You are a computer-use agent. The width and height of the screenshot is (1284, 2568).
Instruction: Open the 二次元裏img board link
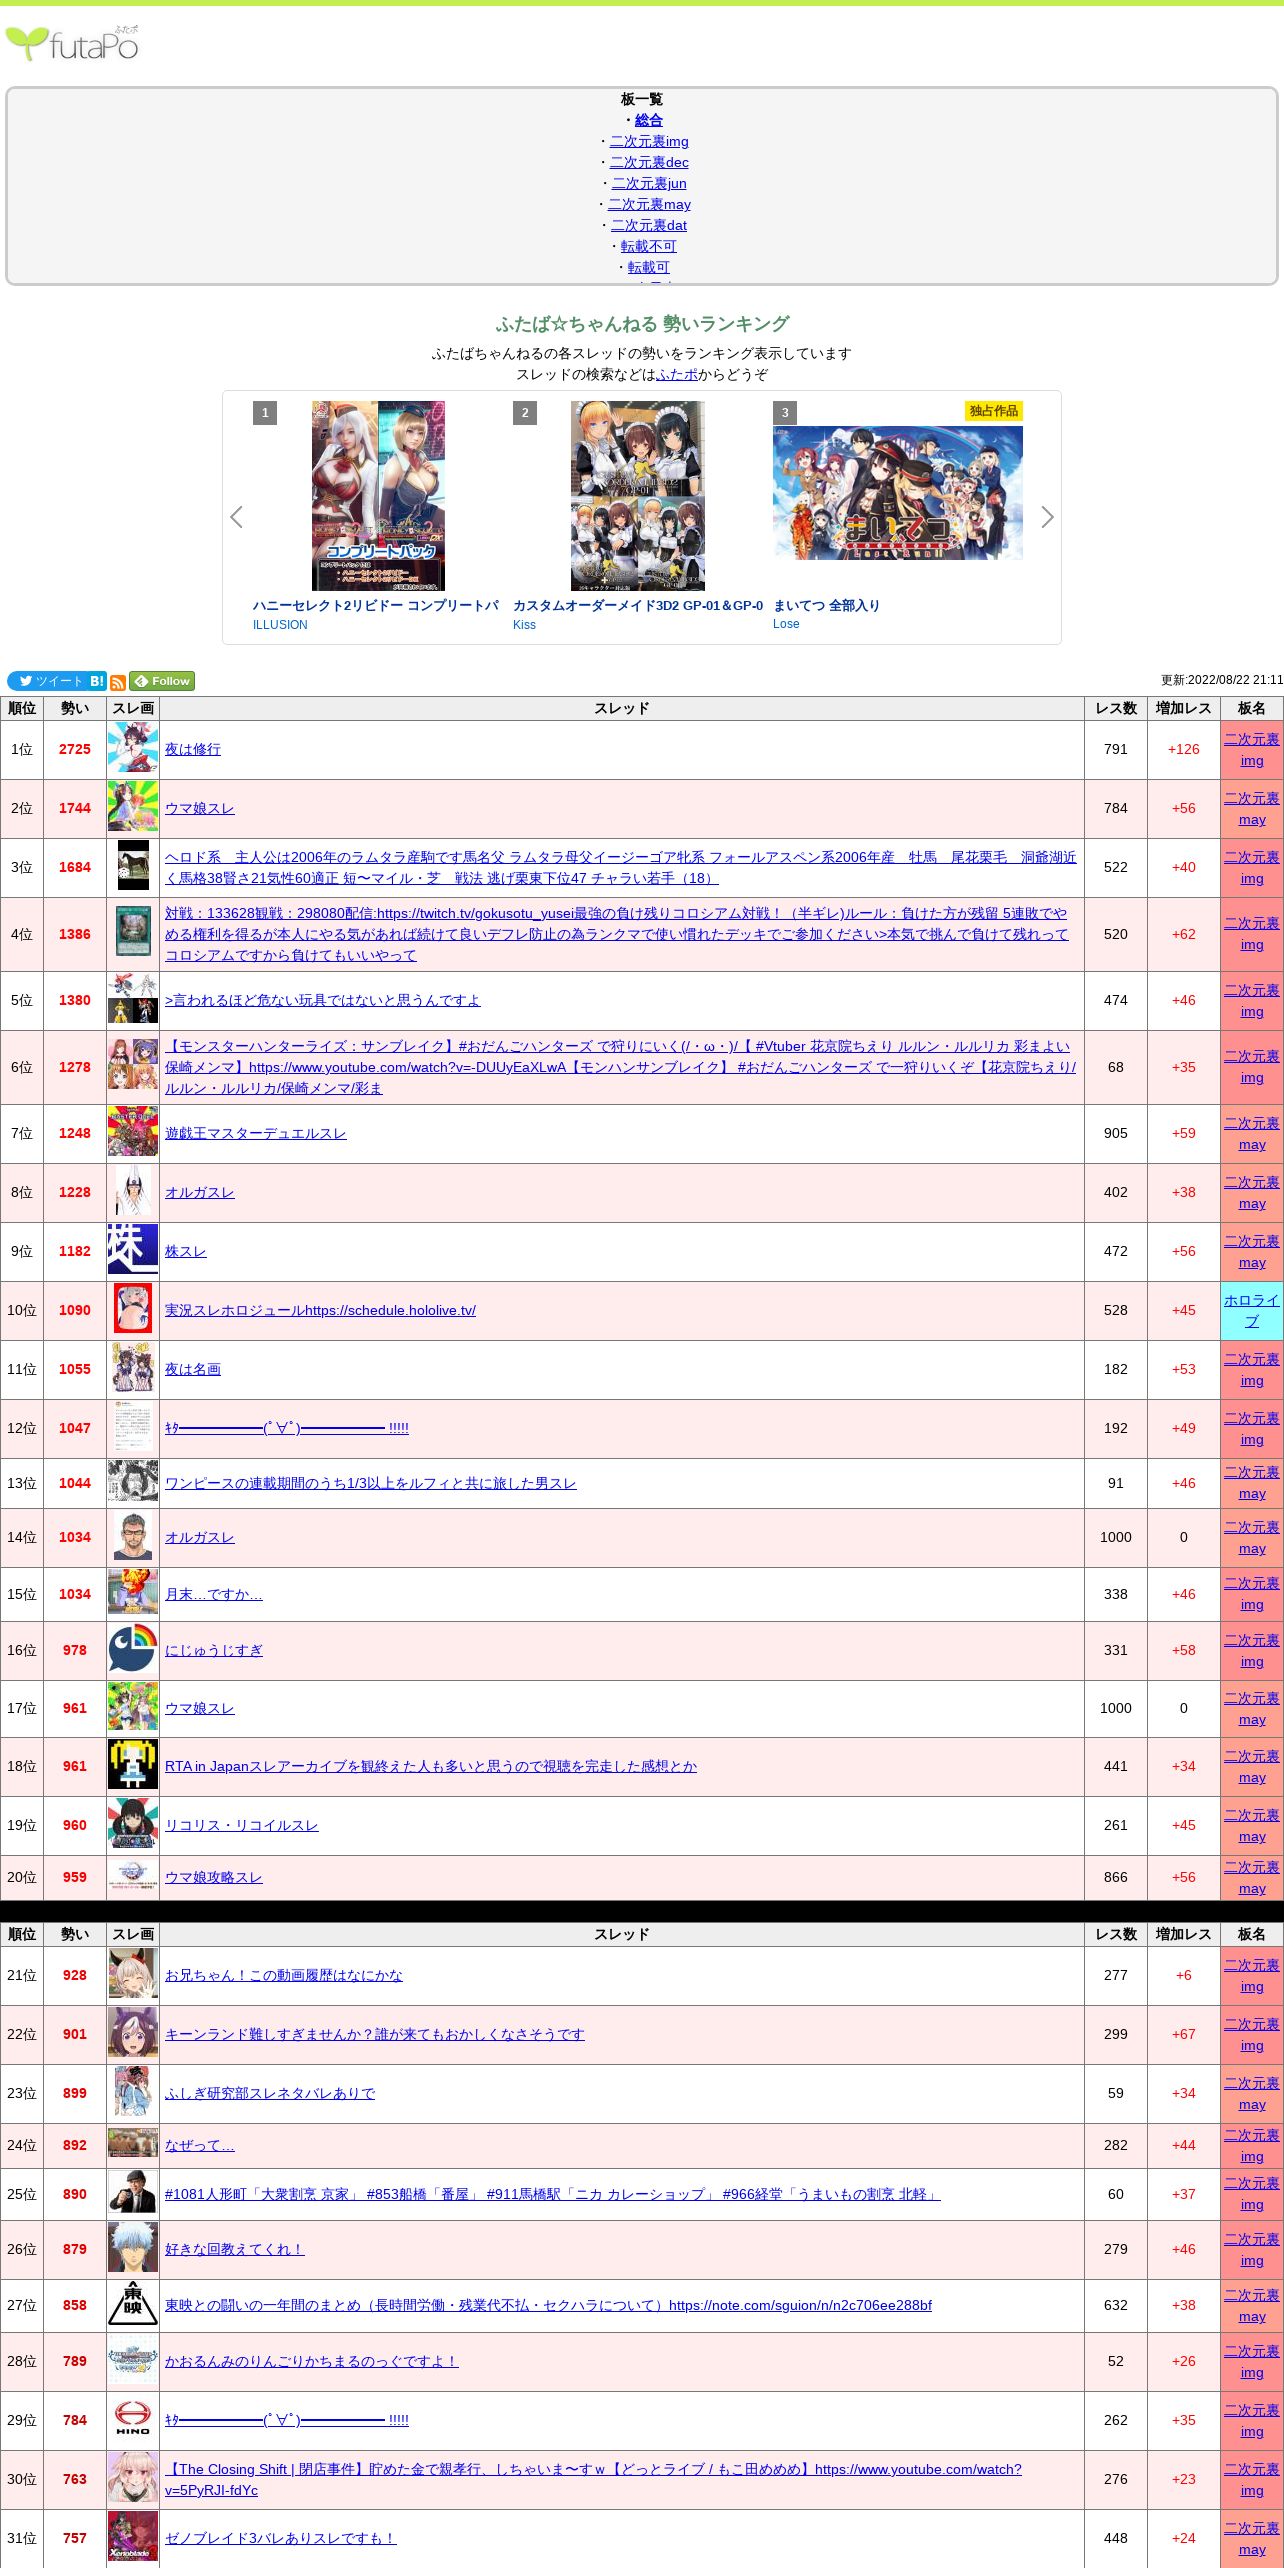coord(649,141)
